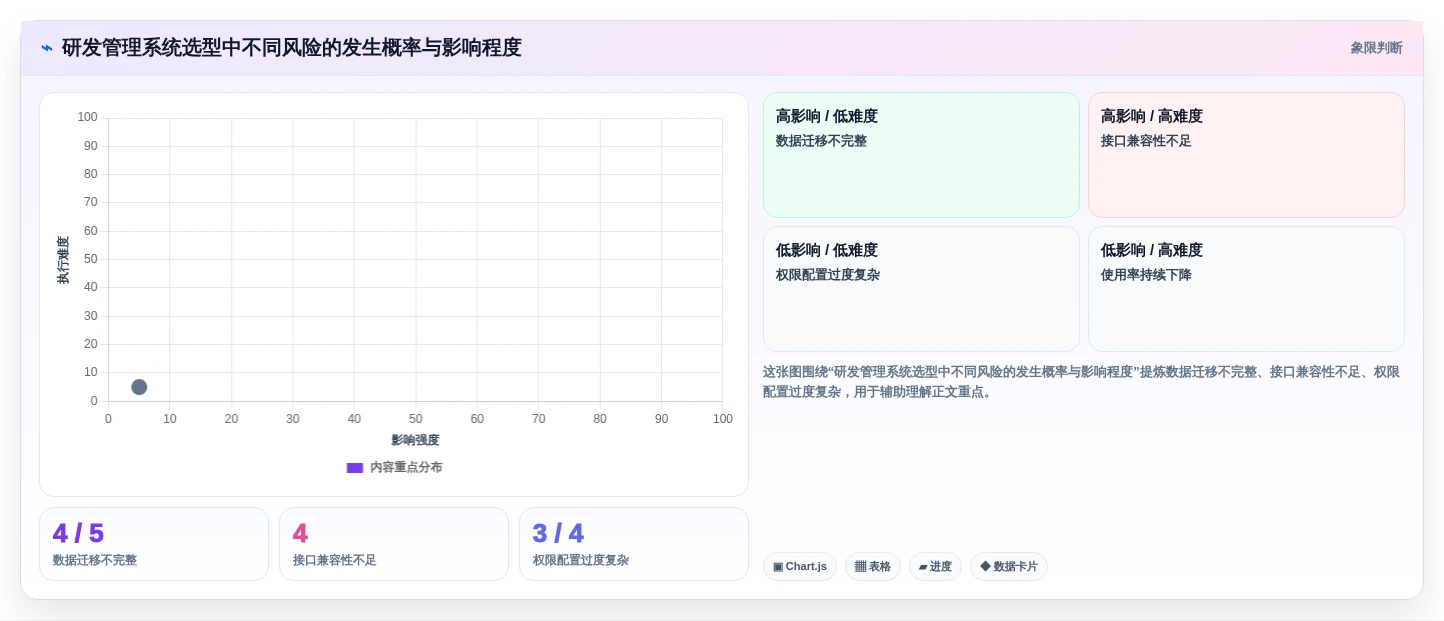Click the lightning icon beside the title
The width and height of the screenshot is (1444, 621).
point(47,48)
